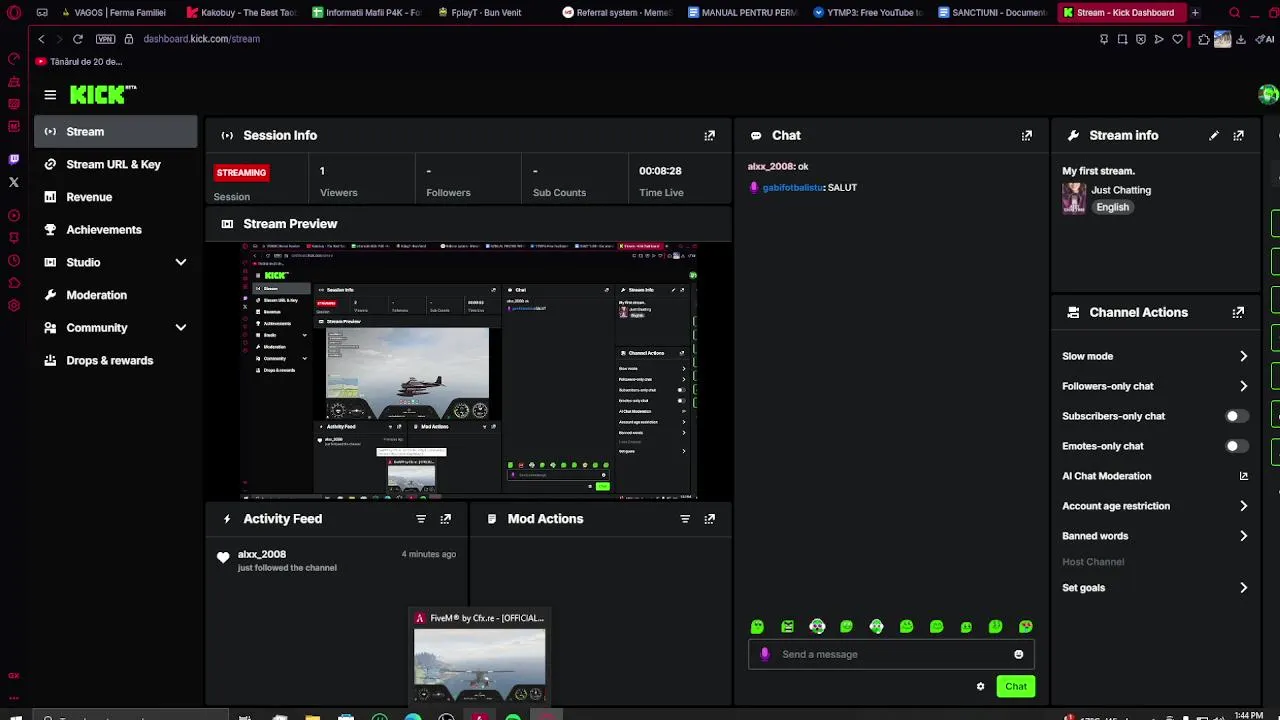The height and width of the screenshot is (720, 1280).
Task: Open the Achievements page
Action: coord(115,229)
